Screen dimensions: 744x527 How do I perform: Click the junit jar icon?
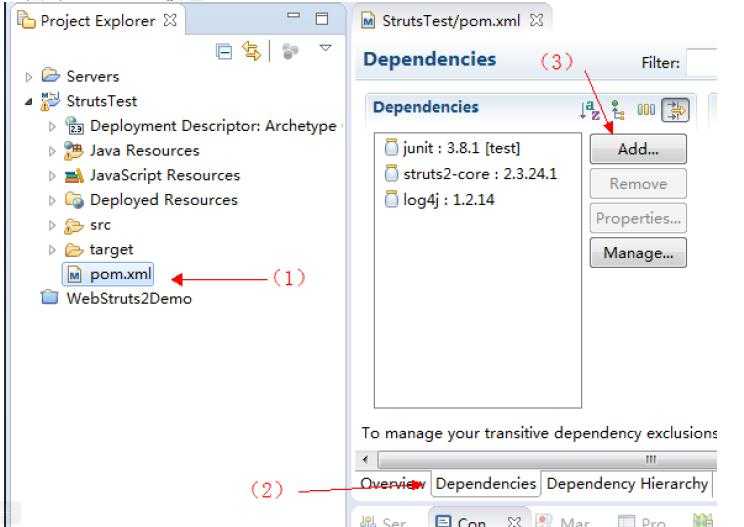(x=391, y=148)
